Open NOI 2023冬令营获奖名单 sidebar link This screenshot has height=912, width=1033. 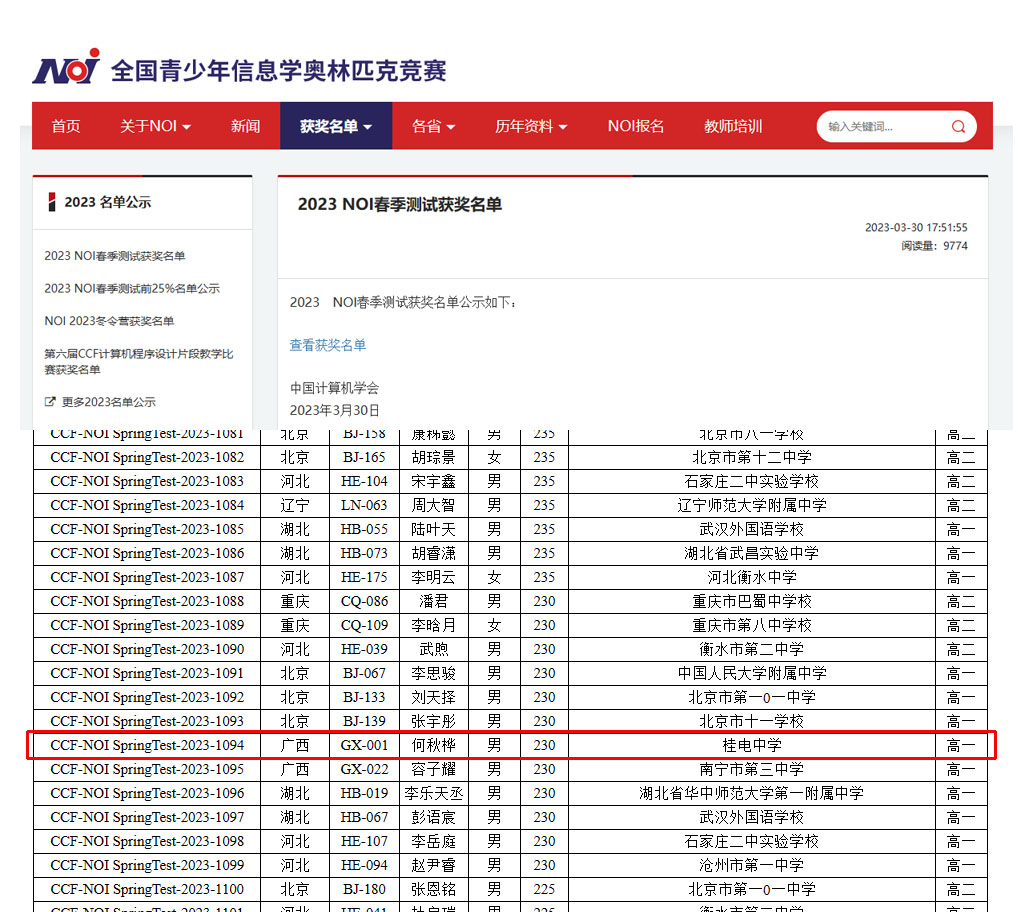[x=109, y=321]
